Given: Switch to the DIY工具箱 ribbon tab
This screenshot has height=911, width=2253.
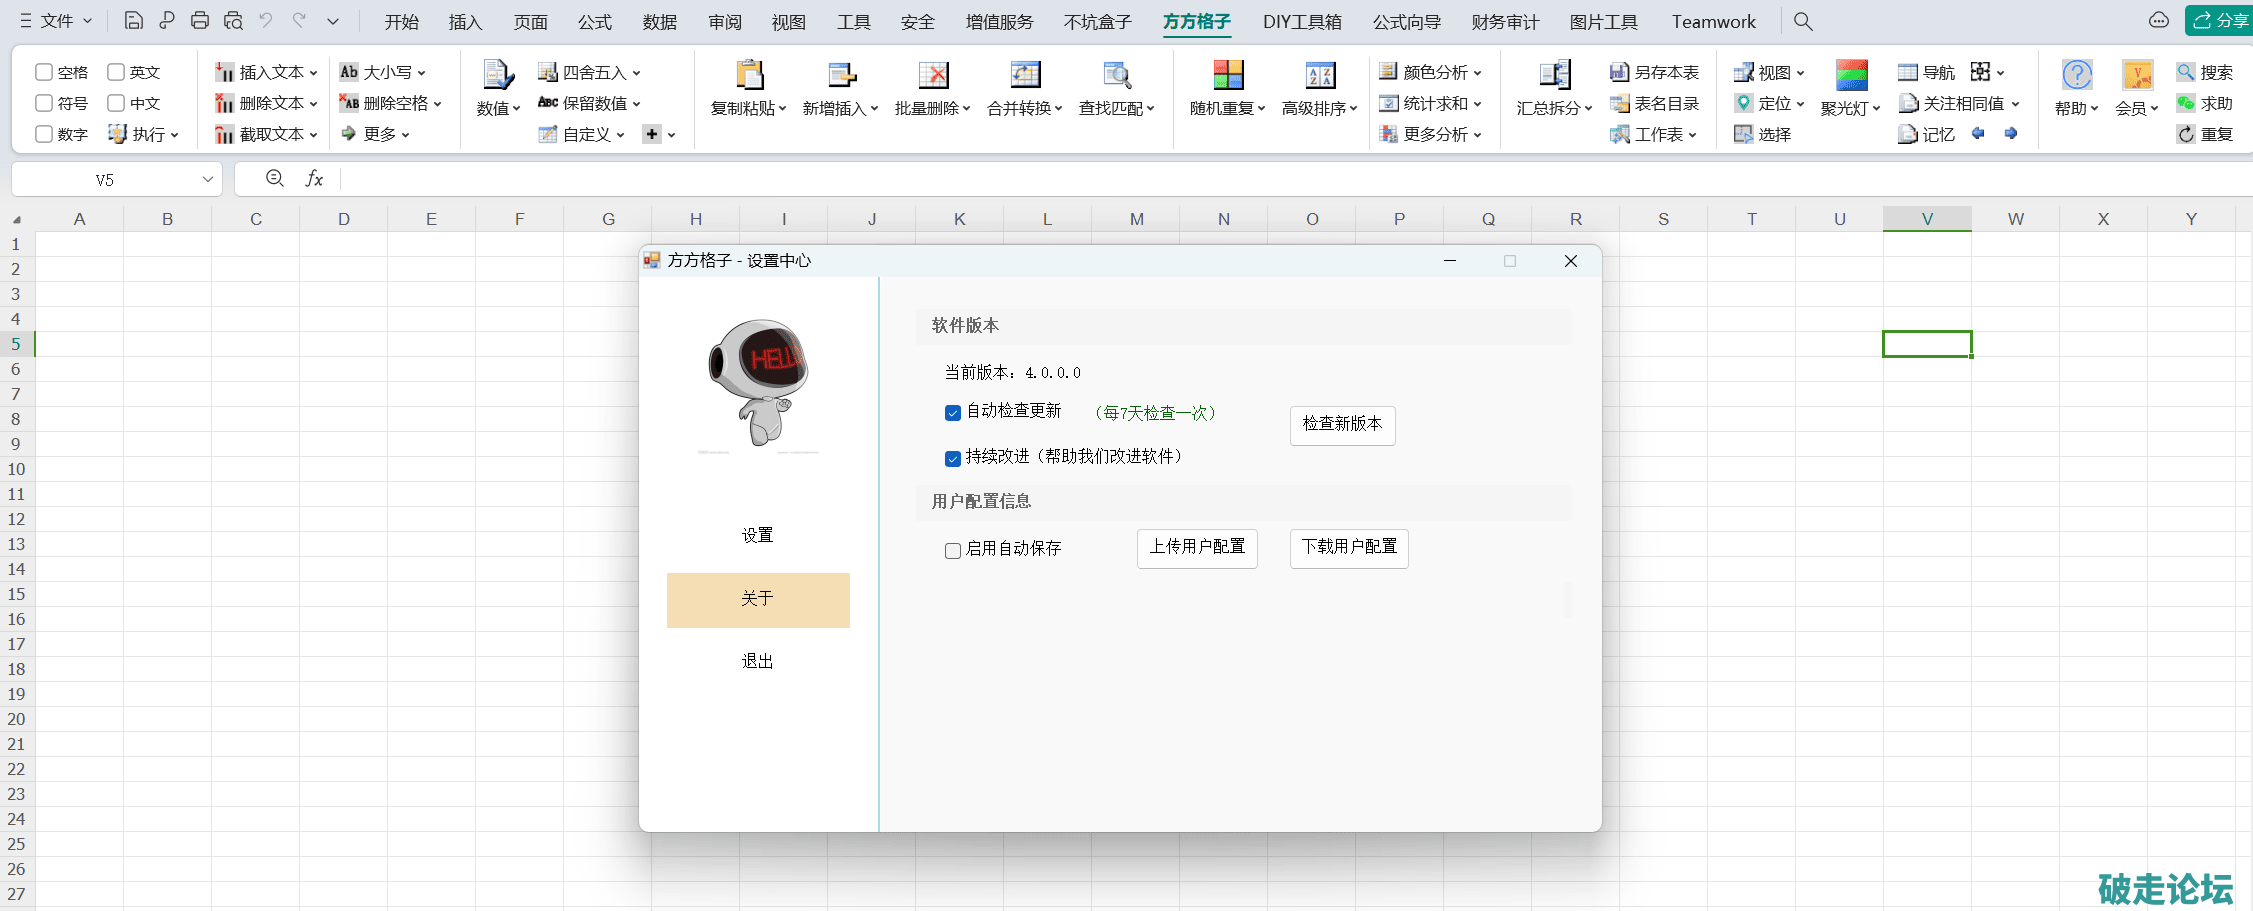Looking at the screenshot, I should pyautogui.click(x=1301, y=22).
